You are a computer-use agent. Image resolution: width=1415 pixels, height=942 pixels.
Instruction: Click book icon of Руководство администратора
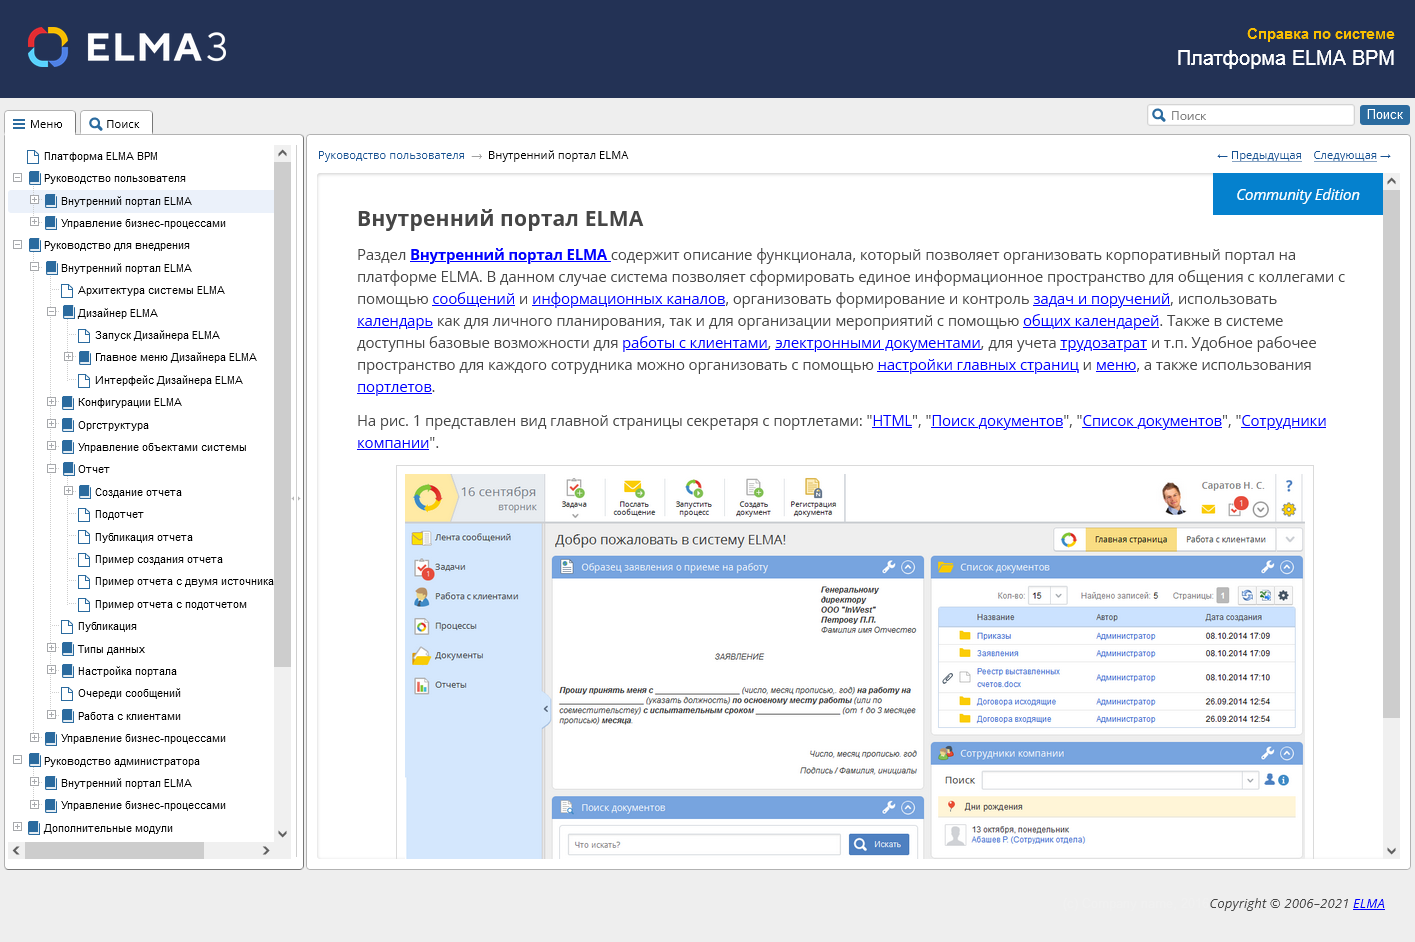tap(35, 761)
